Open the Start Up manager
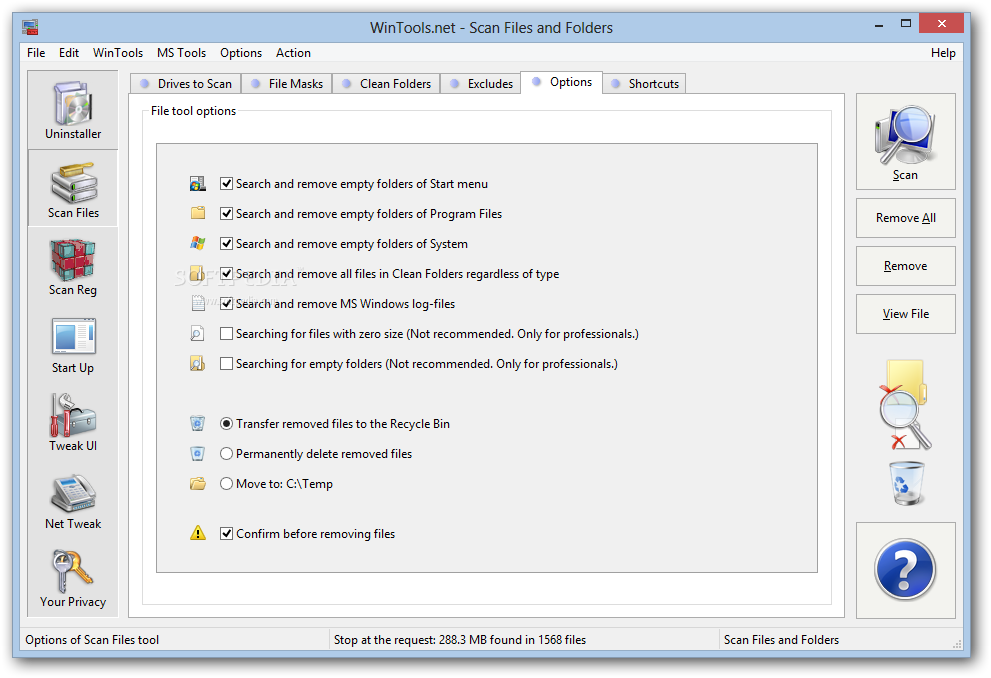The height and width of the screenshot is (678, 991). point(73,345)
